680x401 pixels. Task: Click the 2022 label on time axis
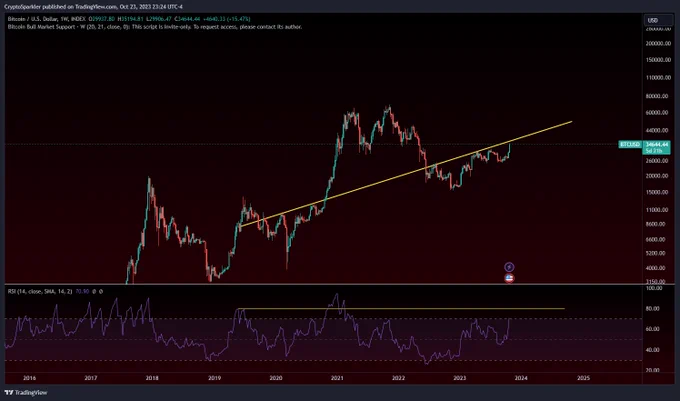(399, 378)
